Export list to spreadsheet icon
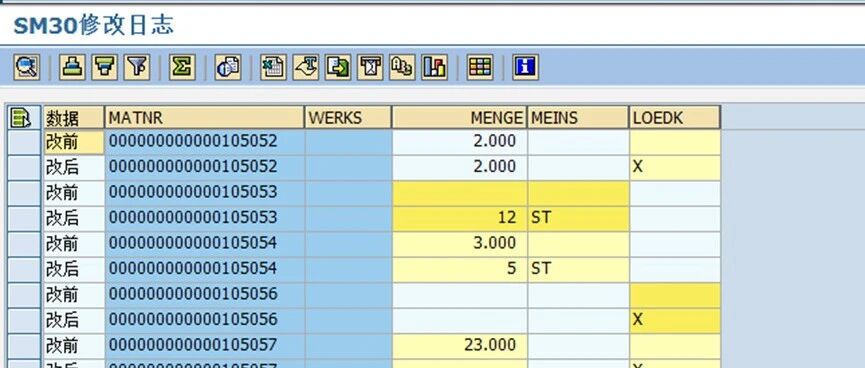 click(273, 67)
